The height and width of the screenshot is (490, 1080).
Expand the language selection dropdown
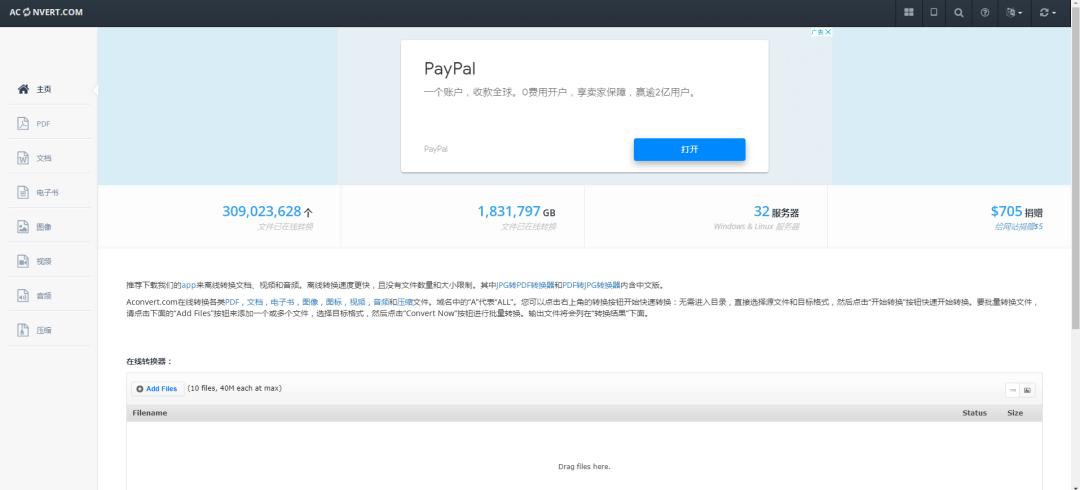(x=1014, y=12)
